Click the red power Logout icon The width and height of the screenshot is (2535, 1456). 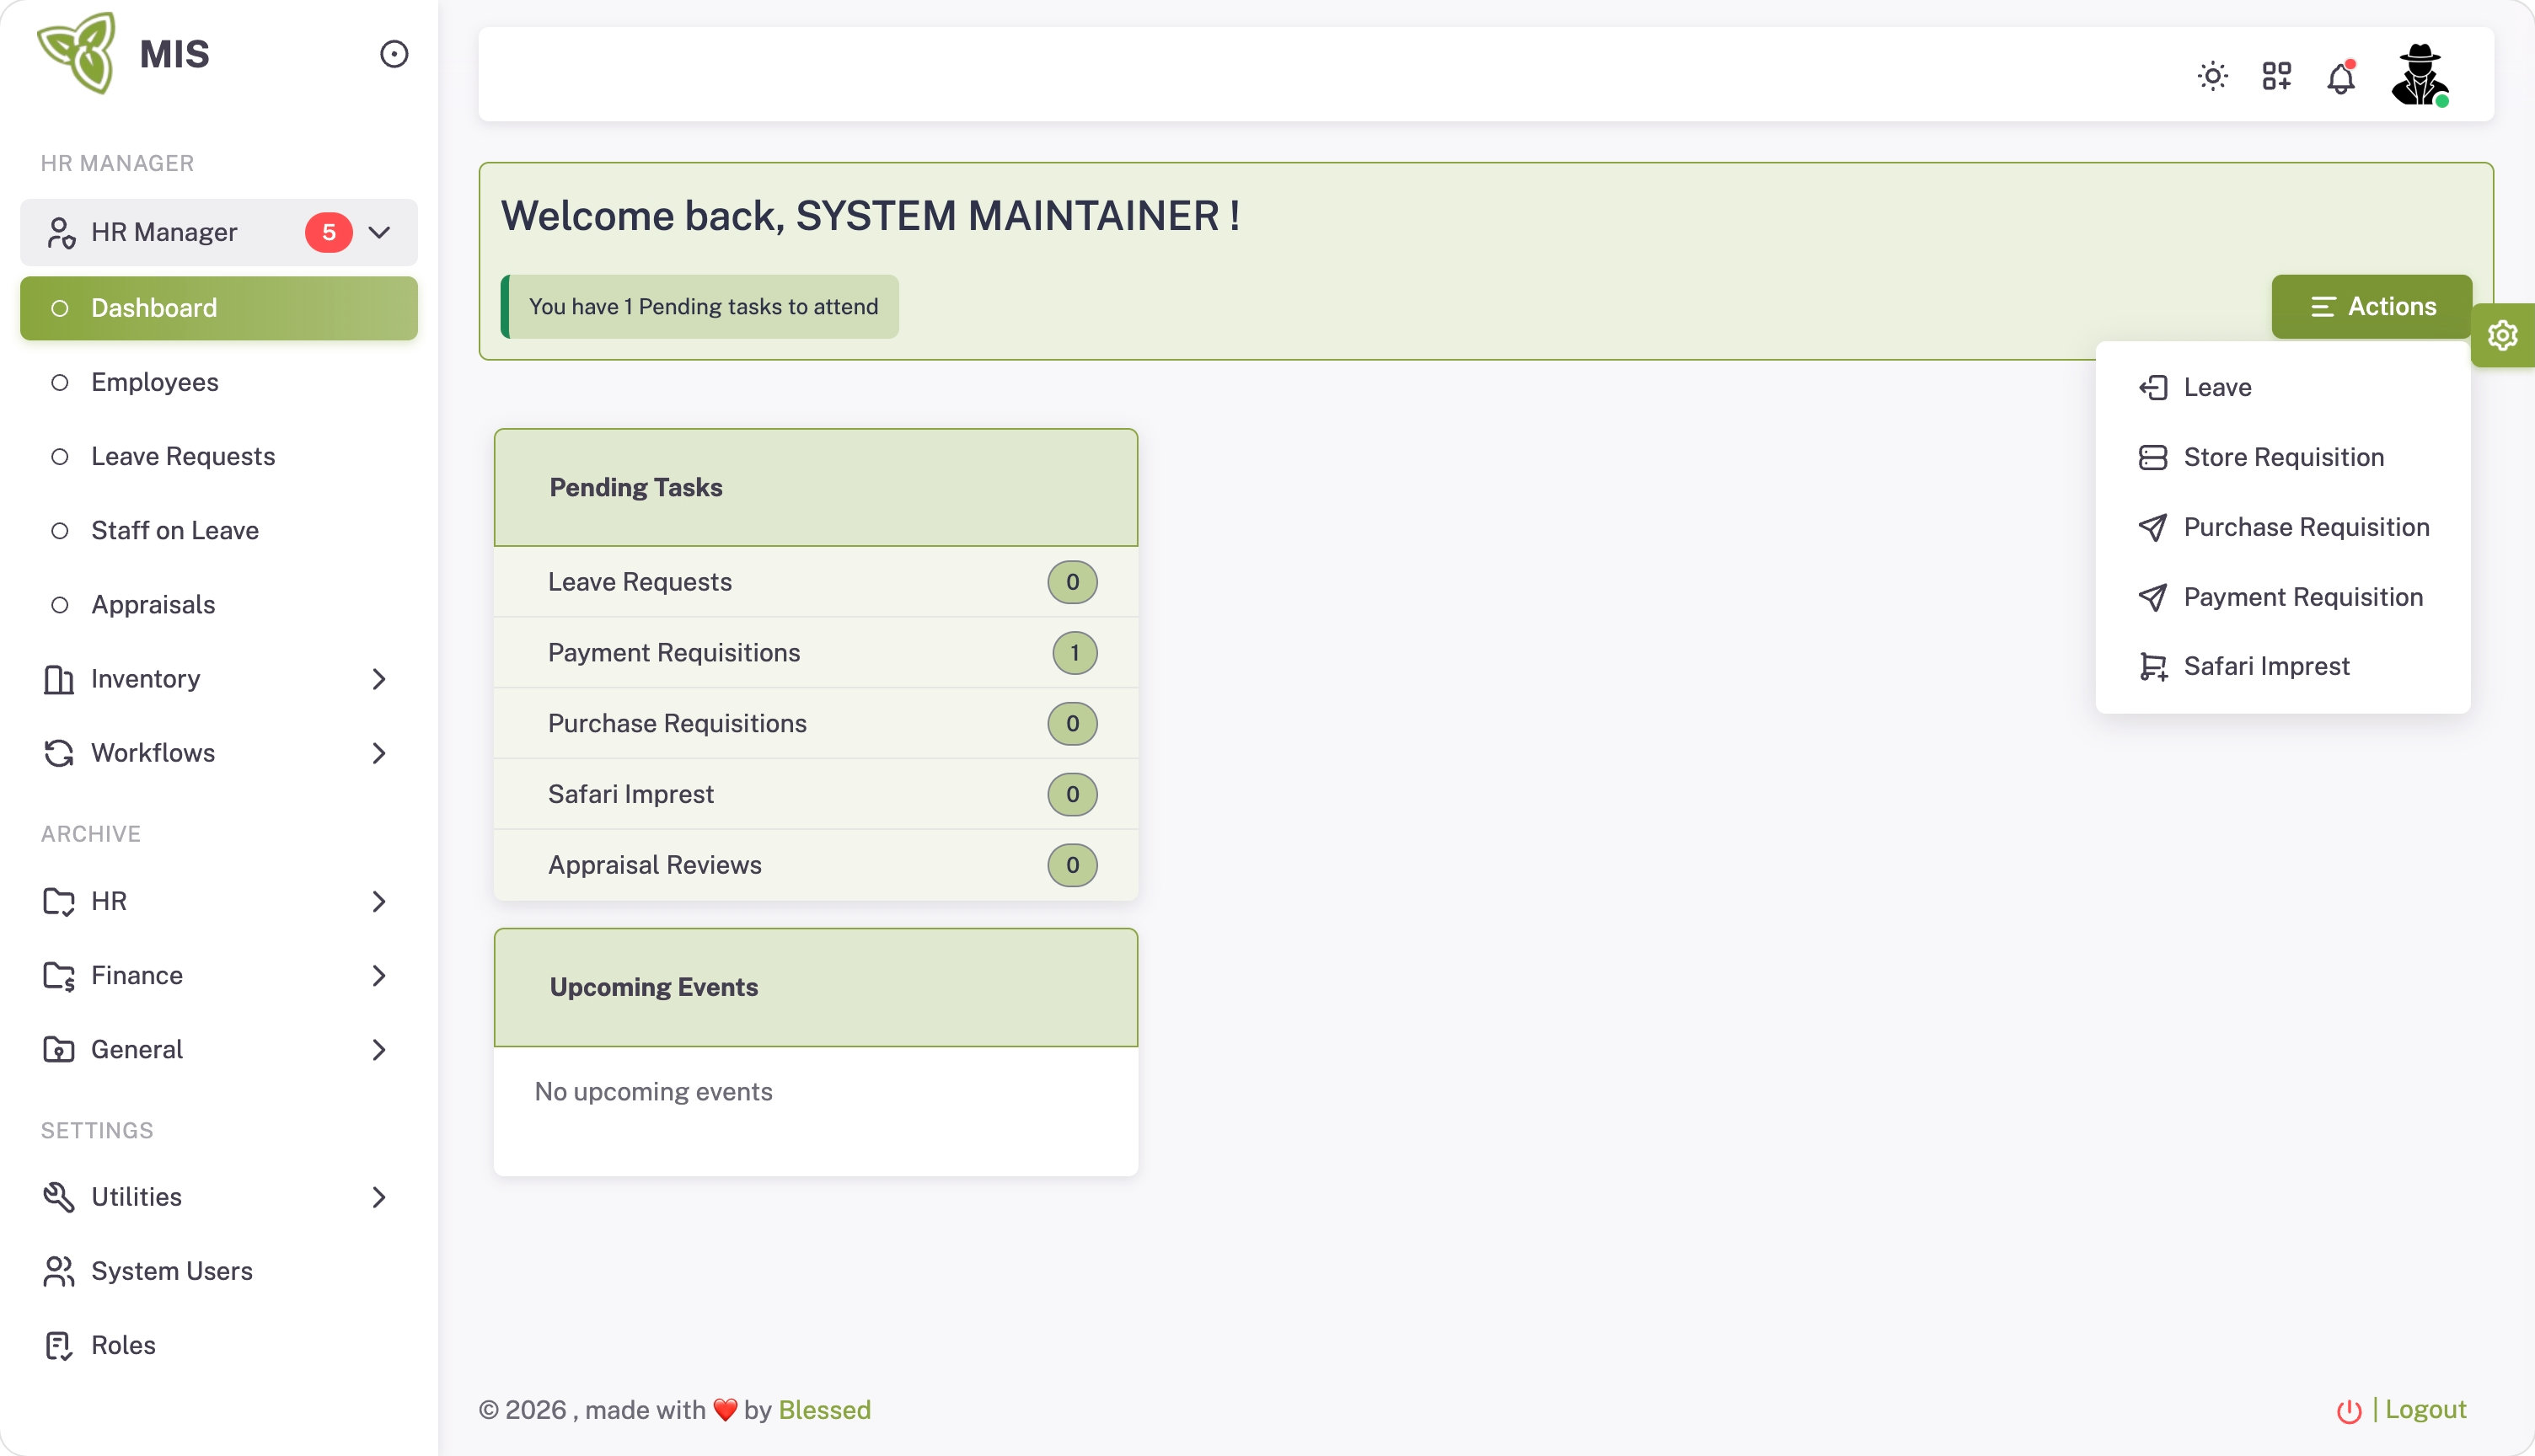click(x=2348, y=1410)
